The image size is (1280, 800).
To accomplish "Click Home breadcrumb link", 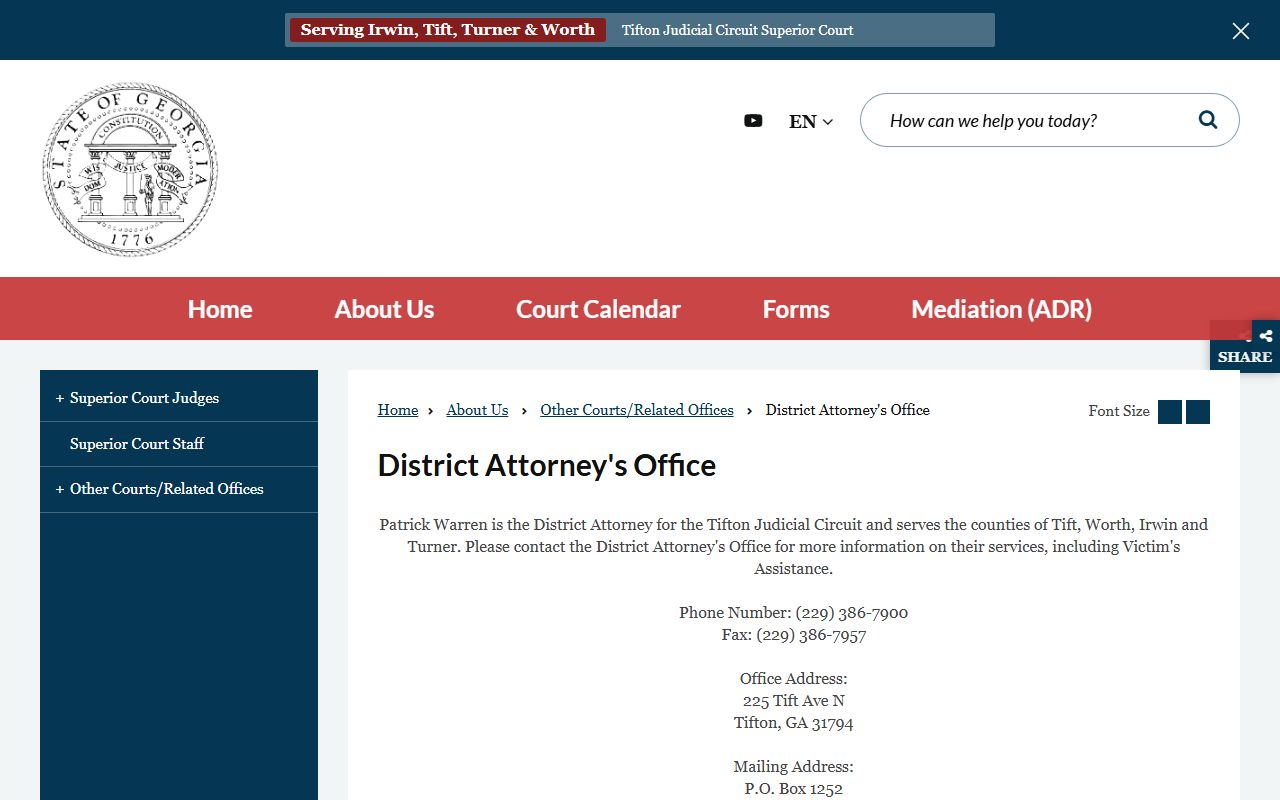I will click(398, 410).
